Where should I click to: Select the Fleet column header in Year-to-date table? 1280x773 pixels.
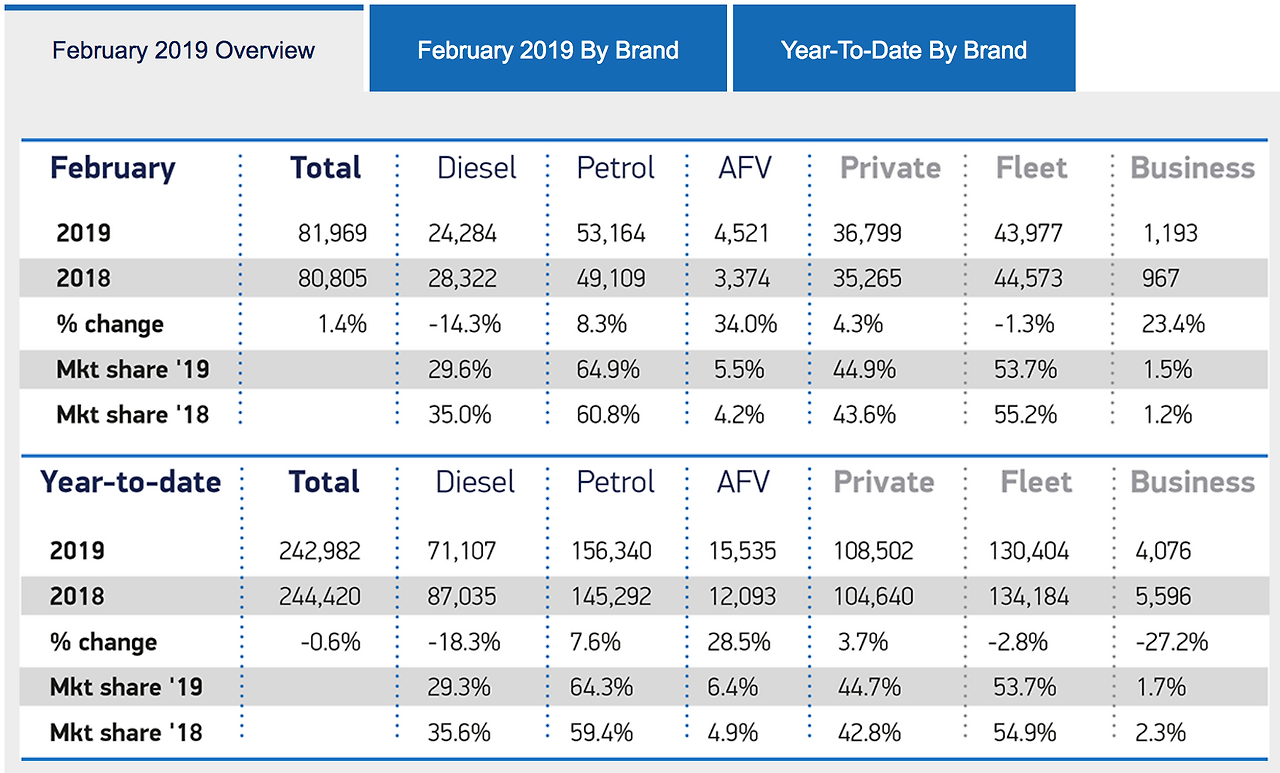(x=1036, y=481)
